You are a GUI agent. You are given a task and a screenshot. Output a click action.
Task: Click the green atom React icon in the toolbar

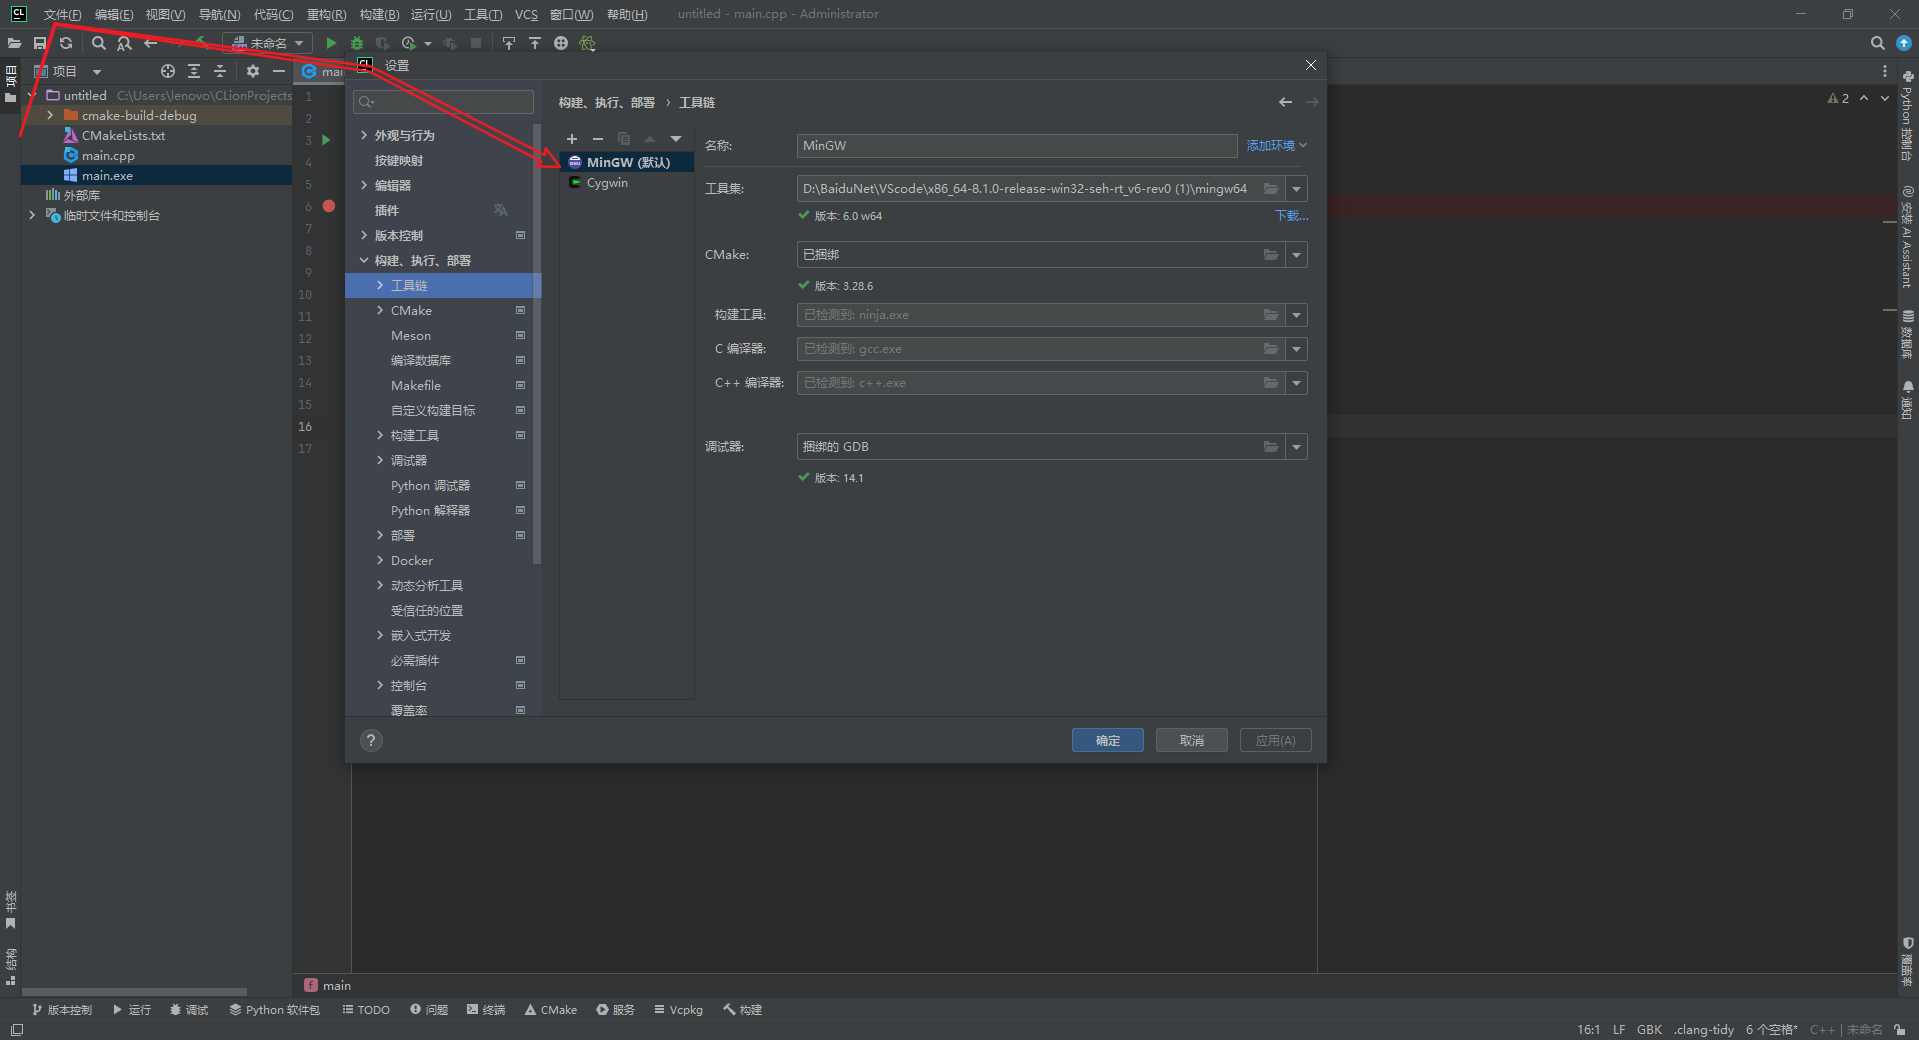587,43
